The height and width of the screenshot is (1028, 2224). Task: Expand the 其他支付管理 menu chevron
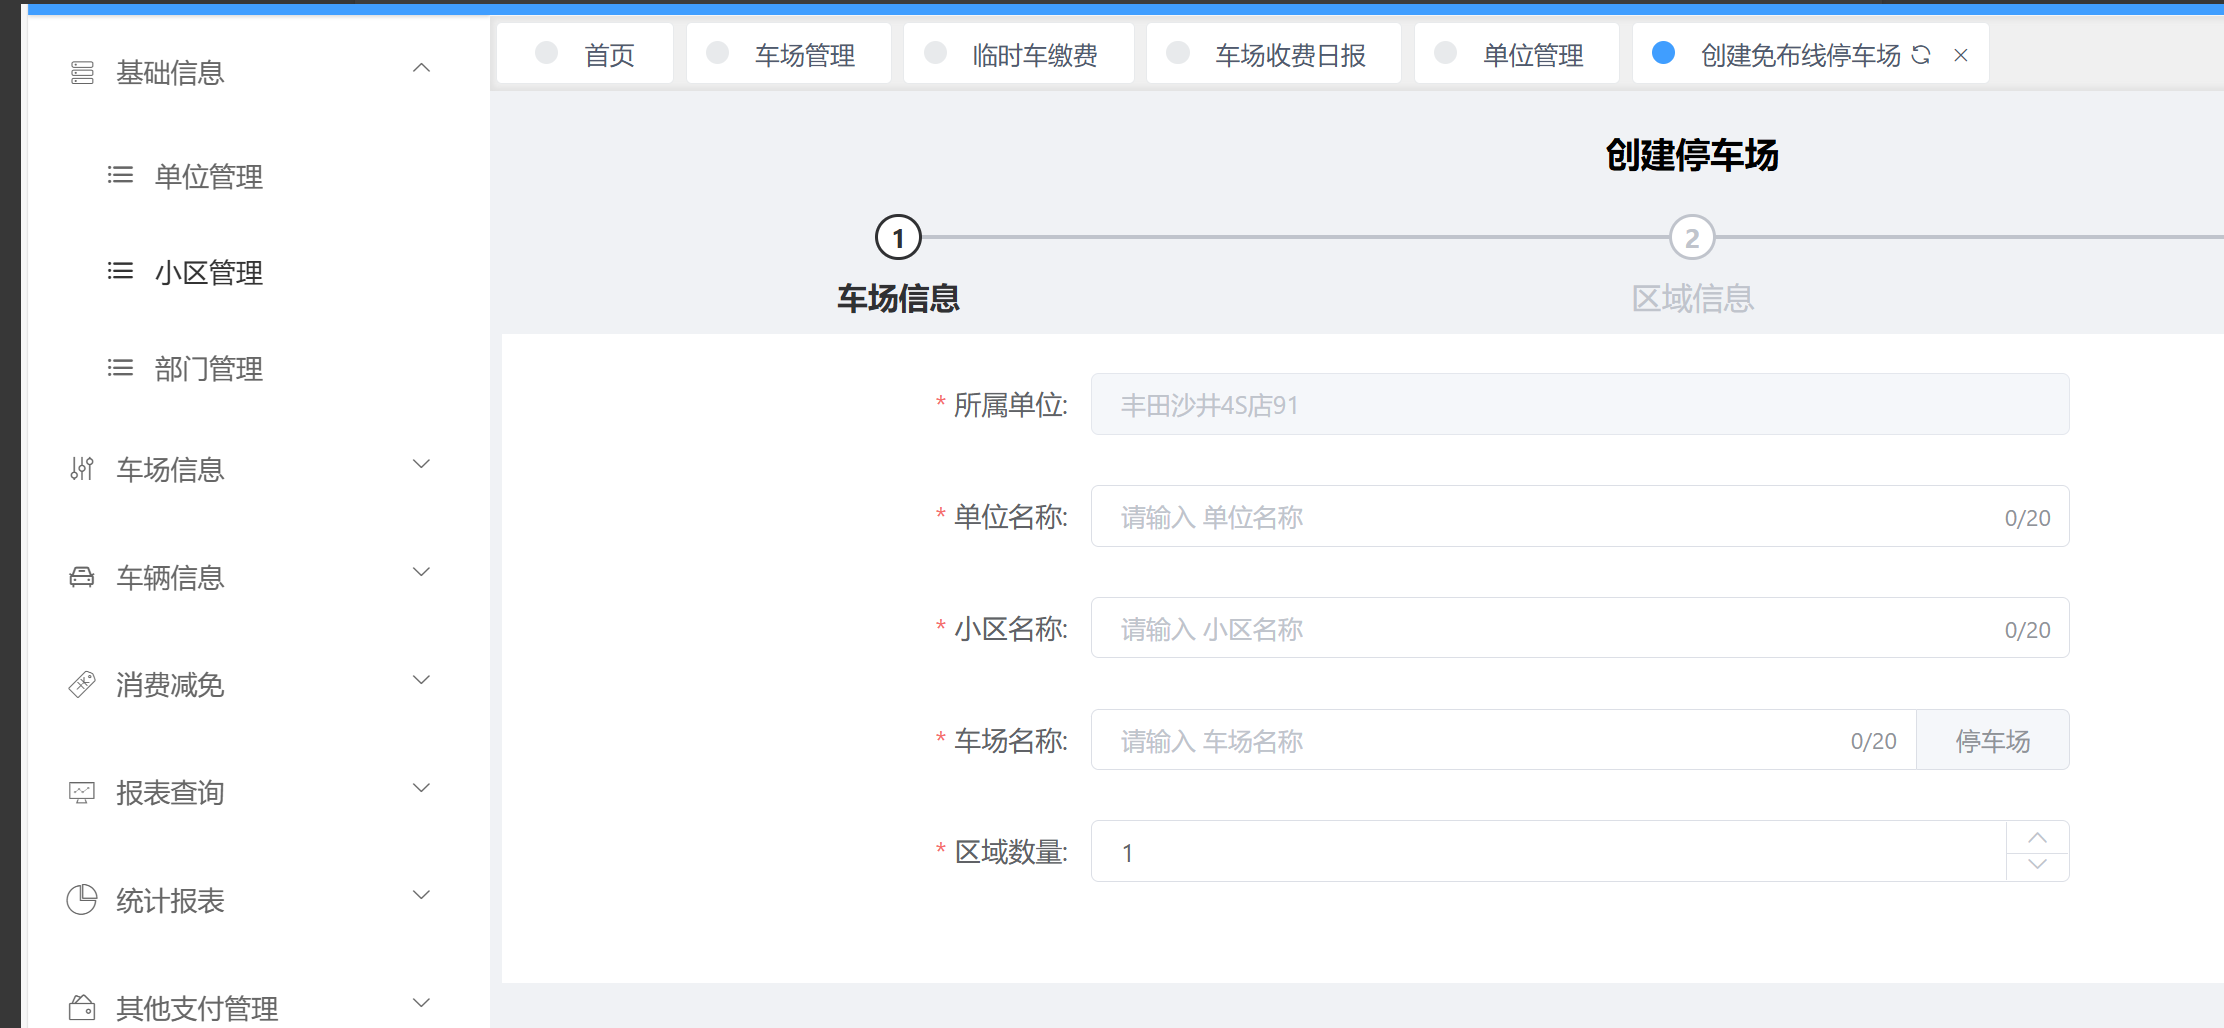tap(422, 1003)
